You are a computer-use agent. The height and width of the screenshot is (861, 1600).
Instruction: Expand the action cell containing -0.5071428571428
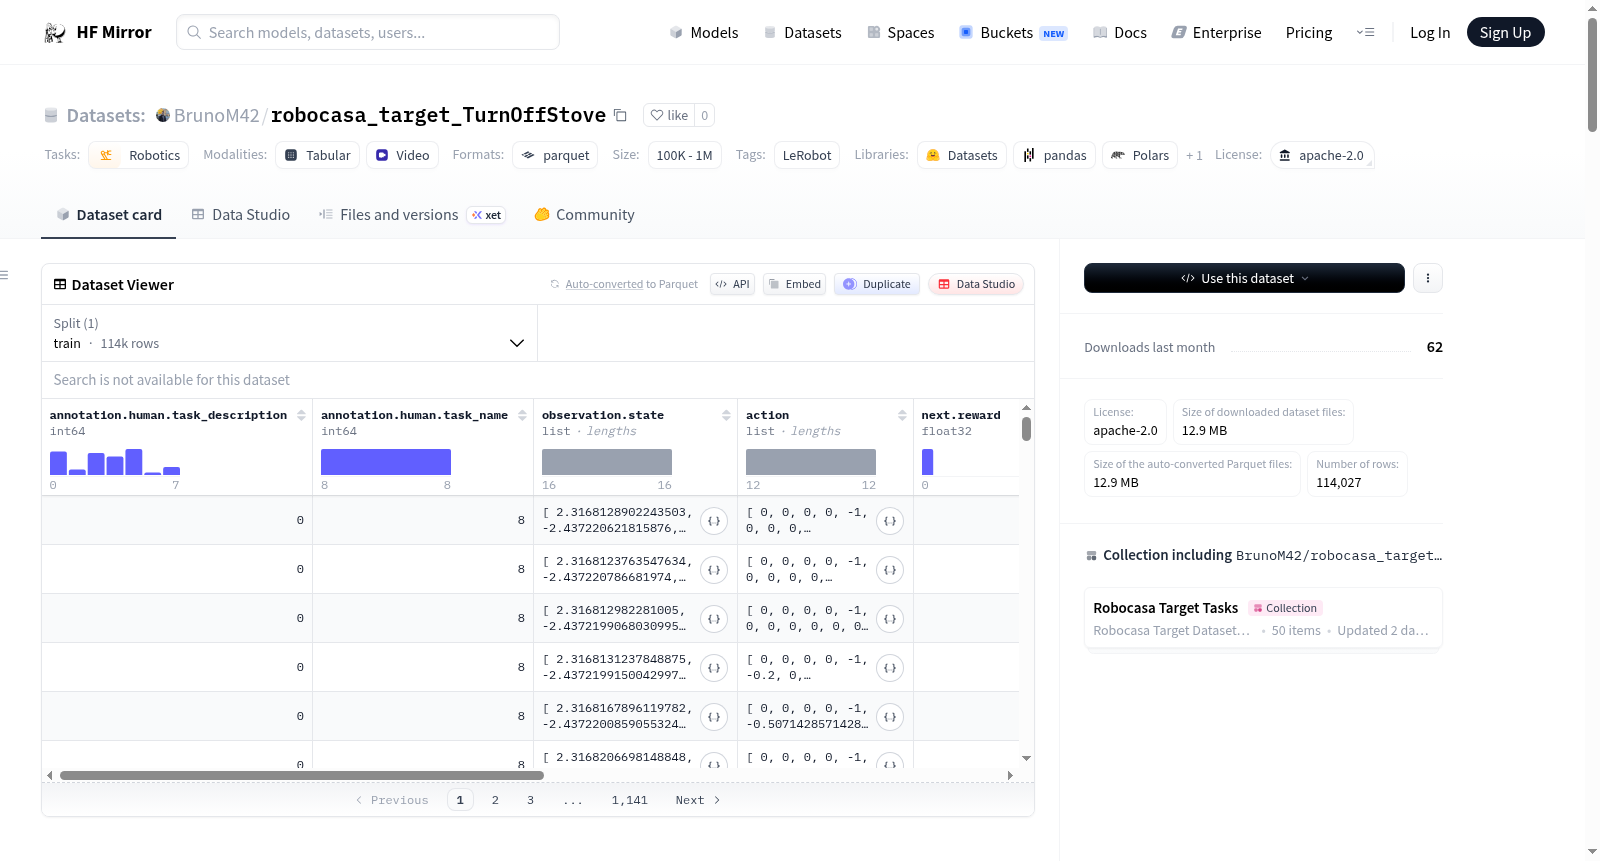coord(890,717)
